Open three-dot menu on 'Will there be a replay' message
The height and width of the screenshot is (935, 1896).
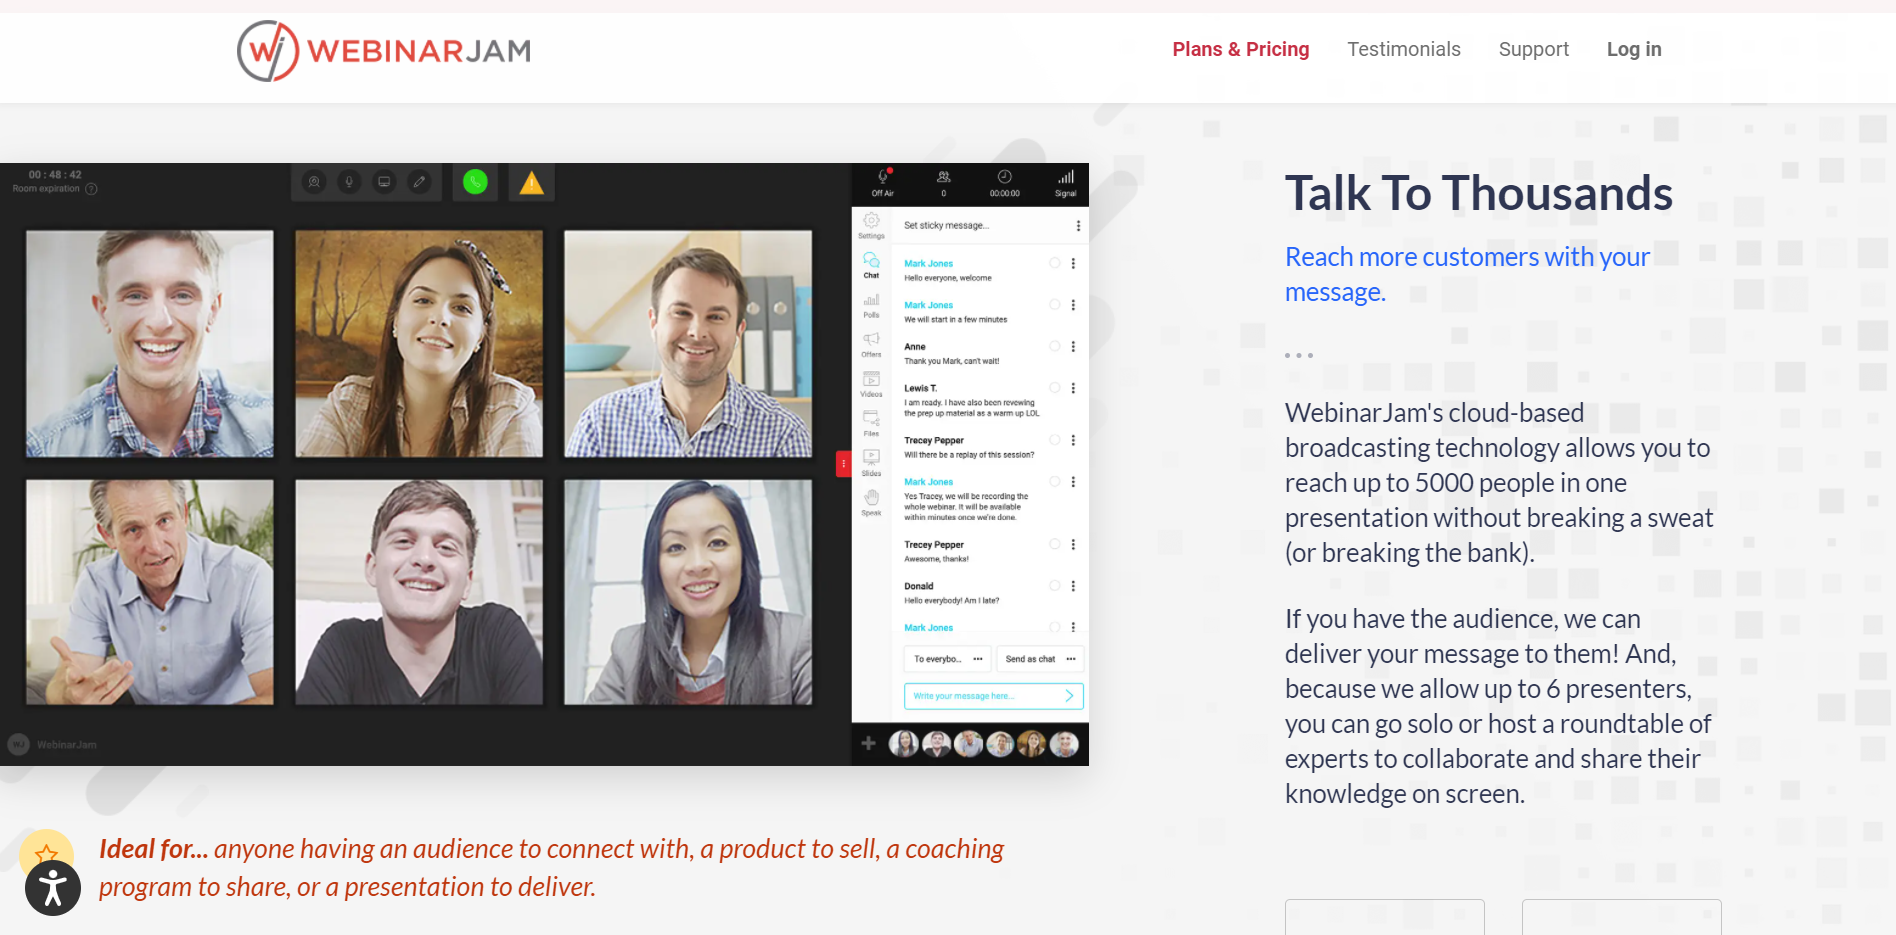pyautogui.click(x=1073, y=440)
